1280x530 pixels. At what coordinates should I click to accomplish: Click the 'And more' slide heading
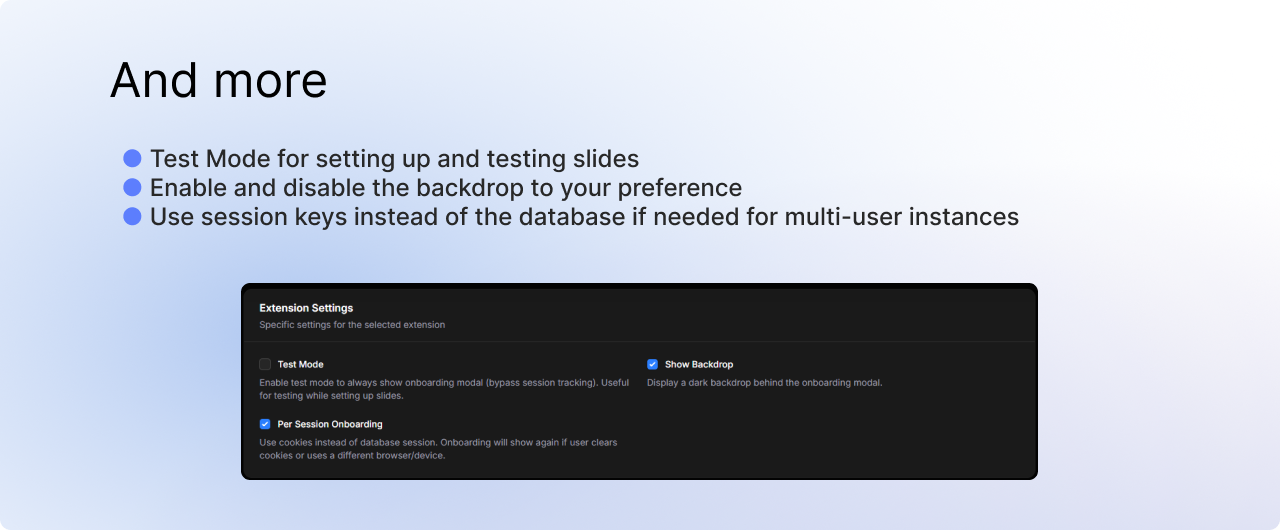click(218, 80)
